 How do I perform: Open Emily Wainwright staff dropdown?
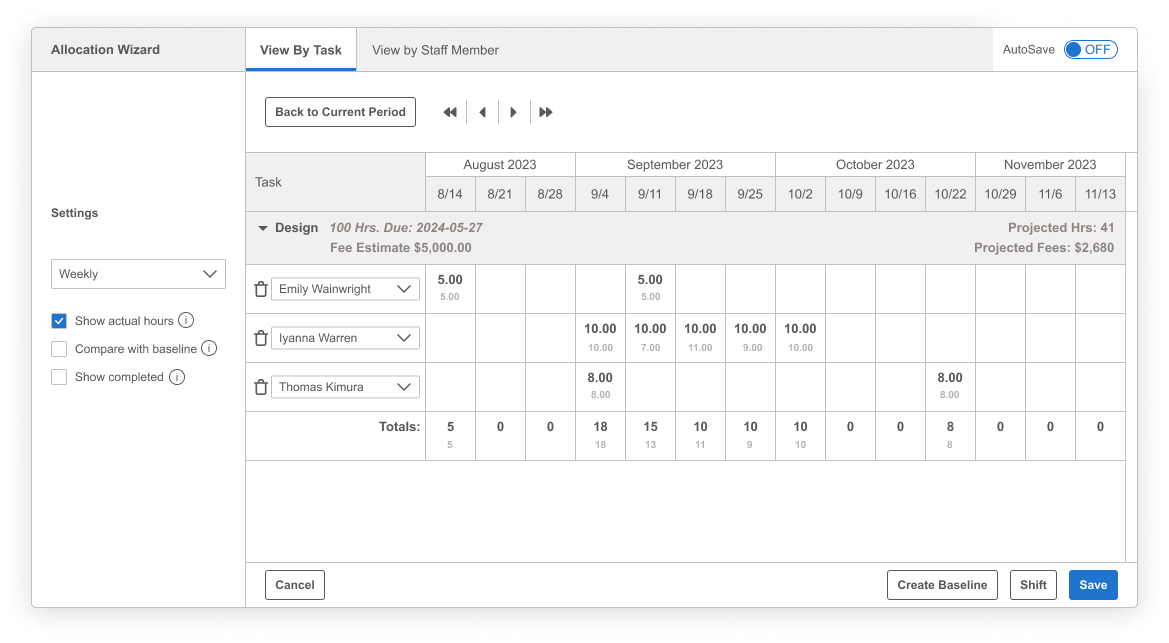tap(345, 289)
